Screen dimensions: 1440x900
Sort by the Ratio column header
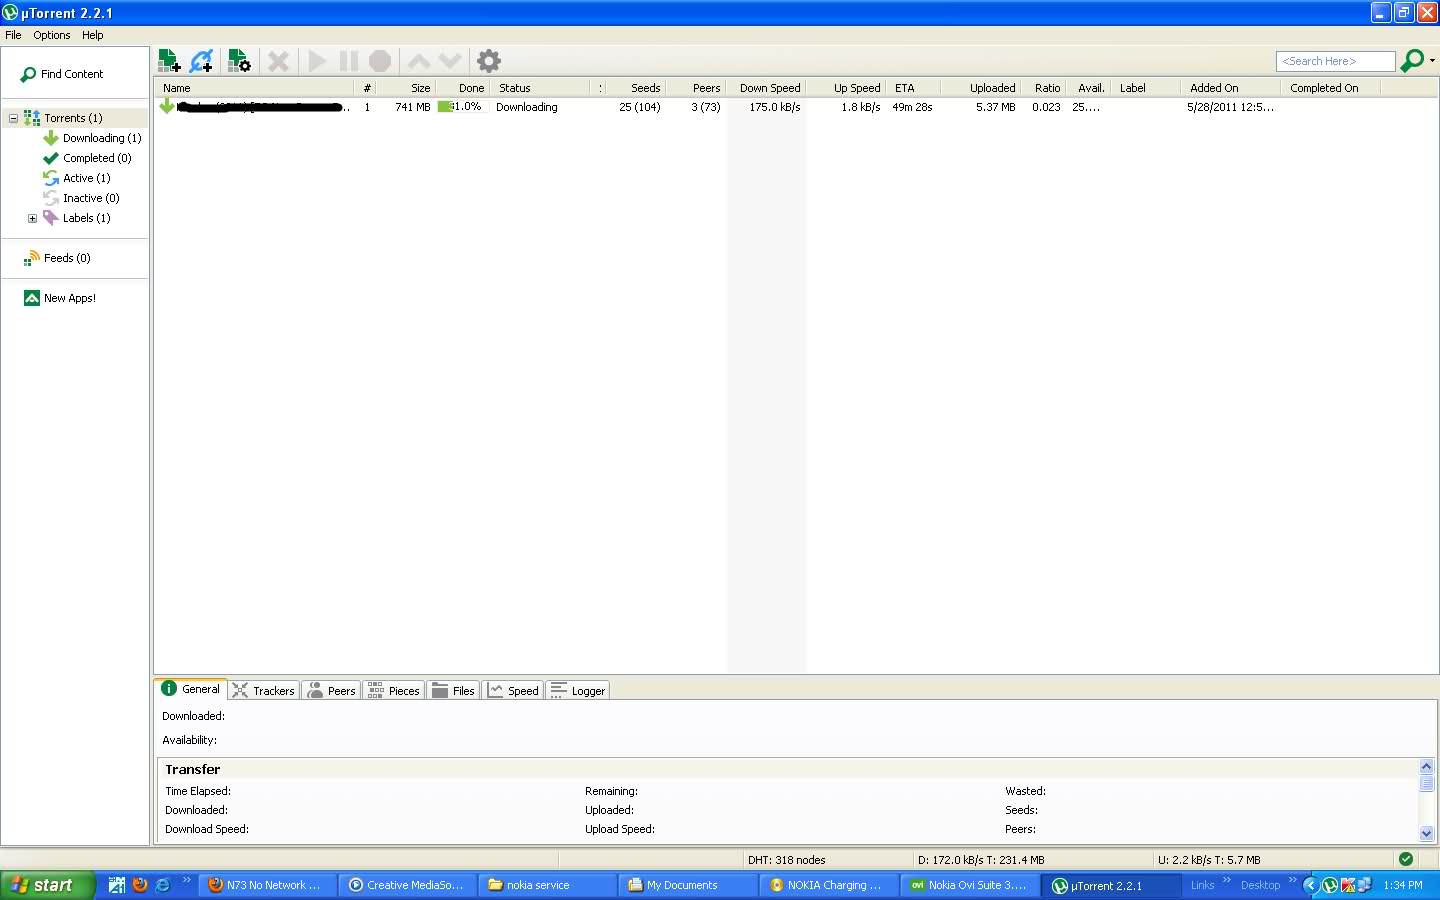pyautogui.click(x=1043, y=88)
